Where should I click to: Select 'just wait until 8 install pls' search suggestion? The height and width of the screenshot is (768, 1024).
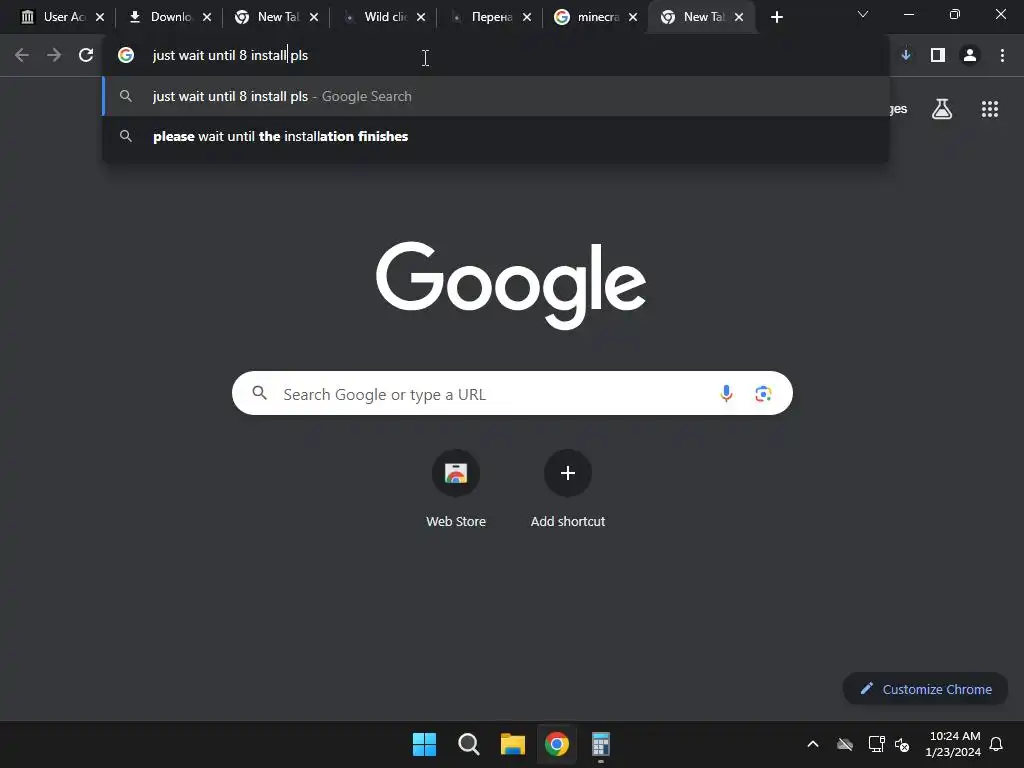tap(496, 97)
